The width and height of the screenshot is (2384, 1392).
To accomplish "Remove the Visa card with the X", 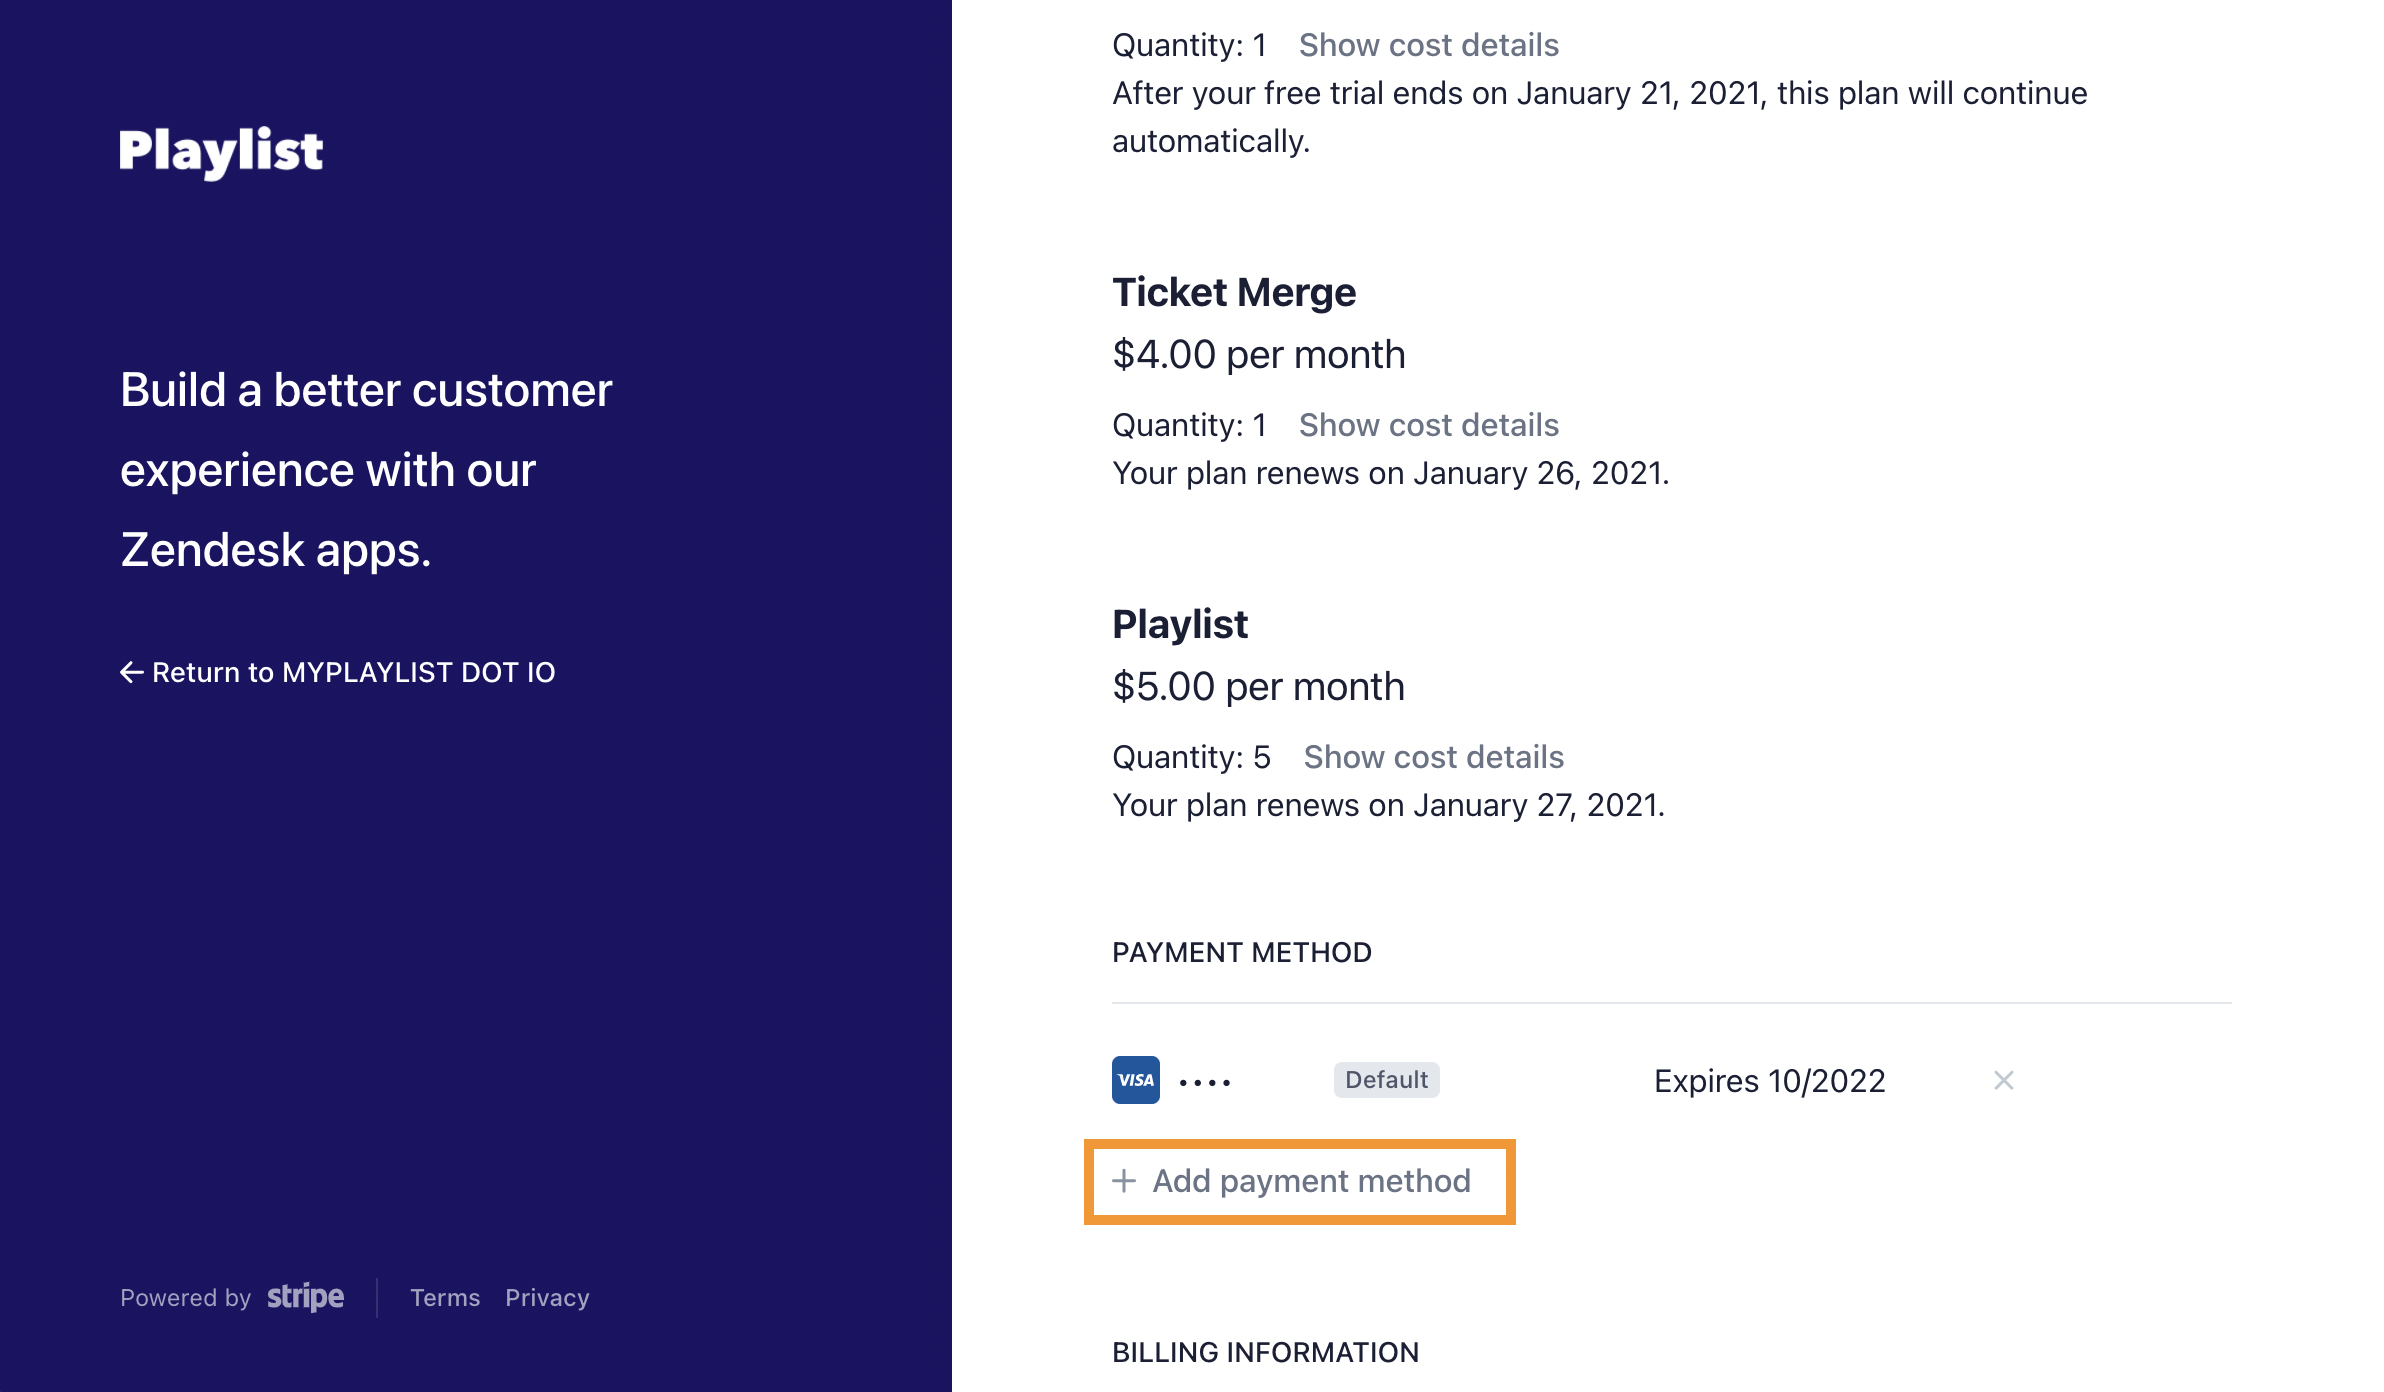I will [x=2003, y=1080].
